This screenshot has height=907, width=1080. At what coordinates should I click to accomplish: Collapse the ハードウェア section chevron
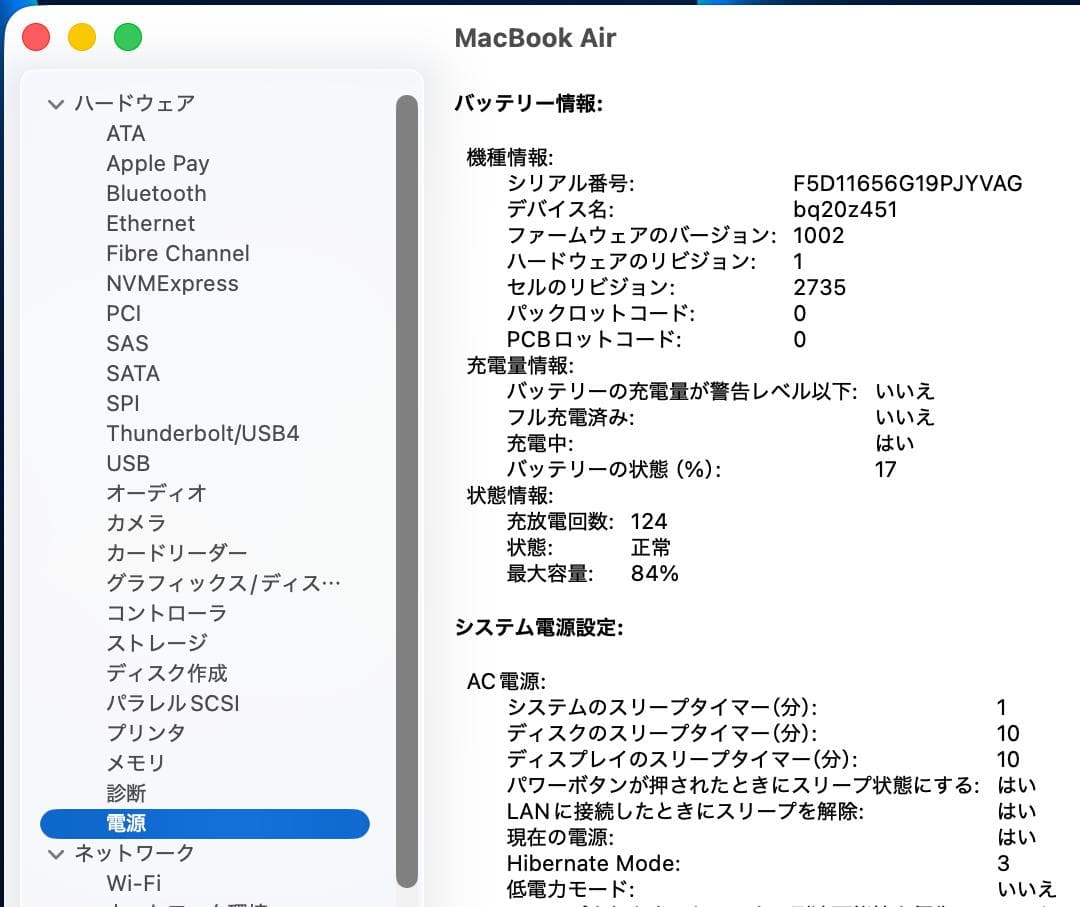coord(56,104)
